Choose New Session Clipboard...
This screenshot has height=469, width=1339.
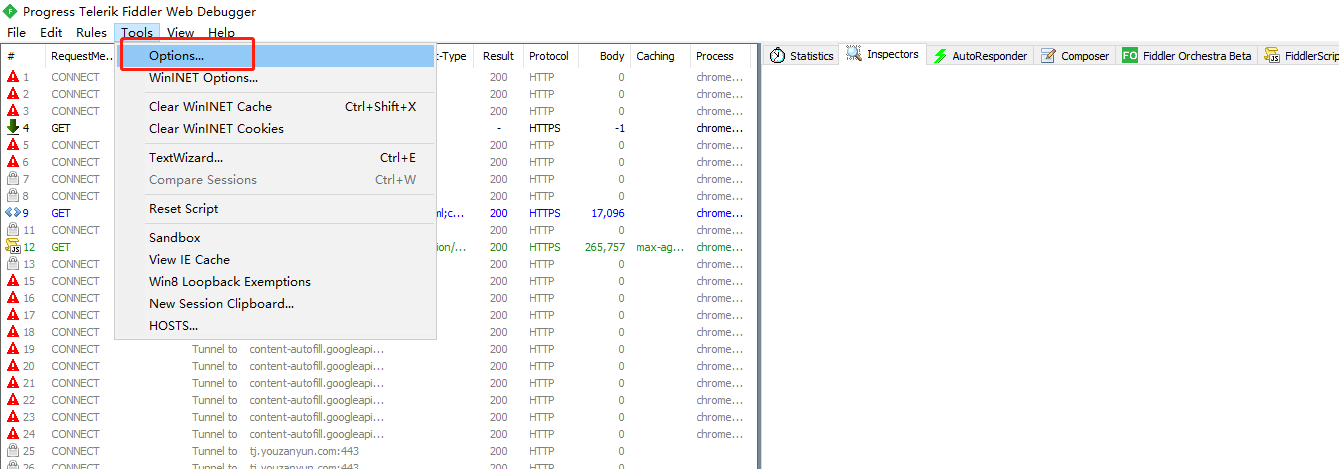[275, 304]
